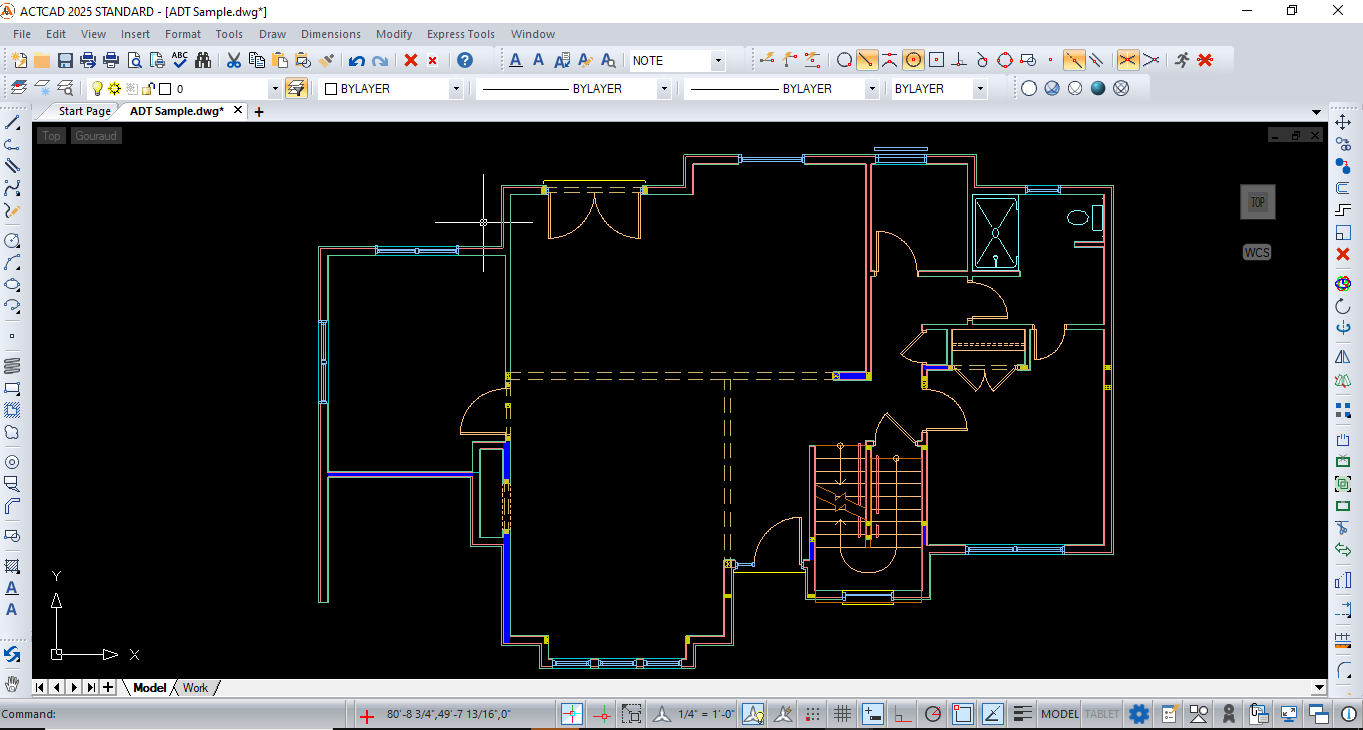Open the layer 0 dropdown list
Image resolution: width=1363 pixels, height=730 pixels.
[275, 89]
